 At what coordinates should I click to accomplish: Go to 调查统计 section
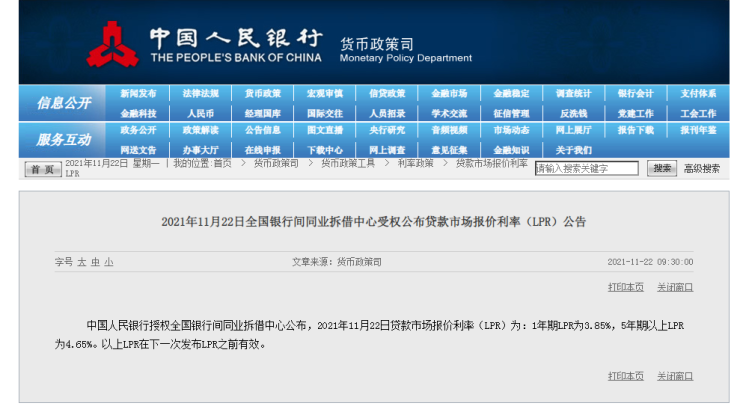point(573,93)
